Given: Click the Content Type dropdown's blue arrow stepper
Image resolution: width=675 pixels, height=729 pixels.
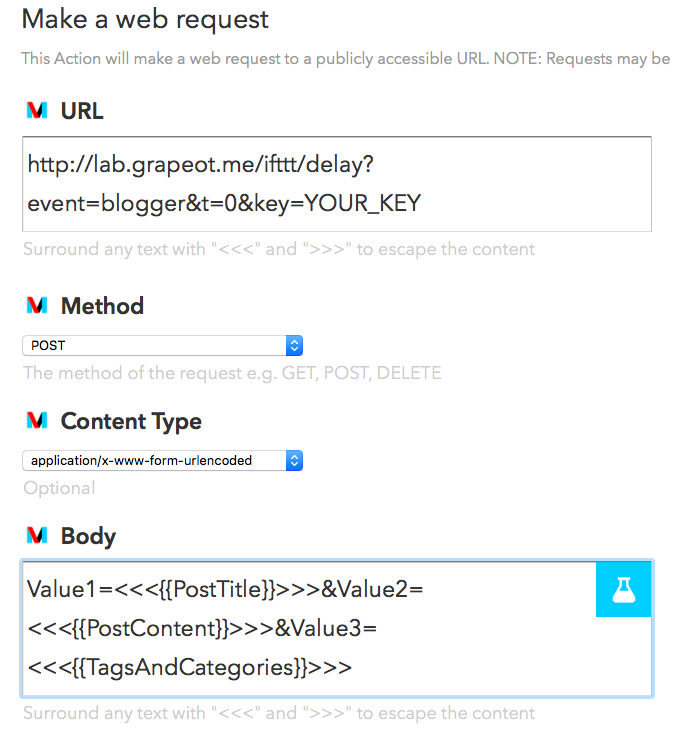Looking at the screenshot, I should point(294,460).
